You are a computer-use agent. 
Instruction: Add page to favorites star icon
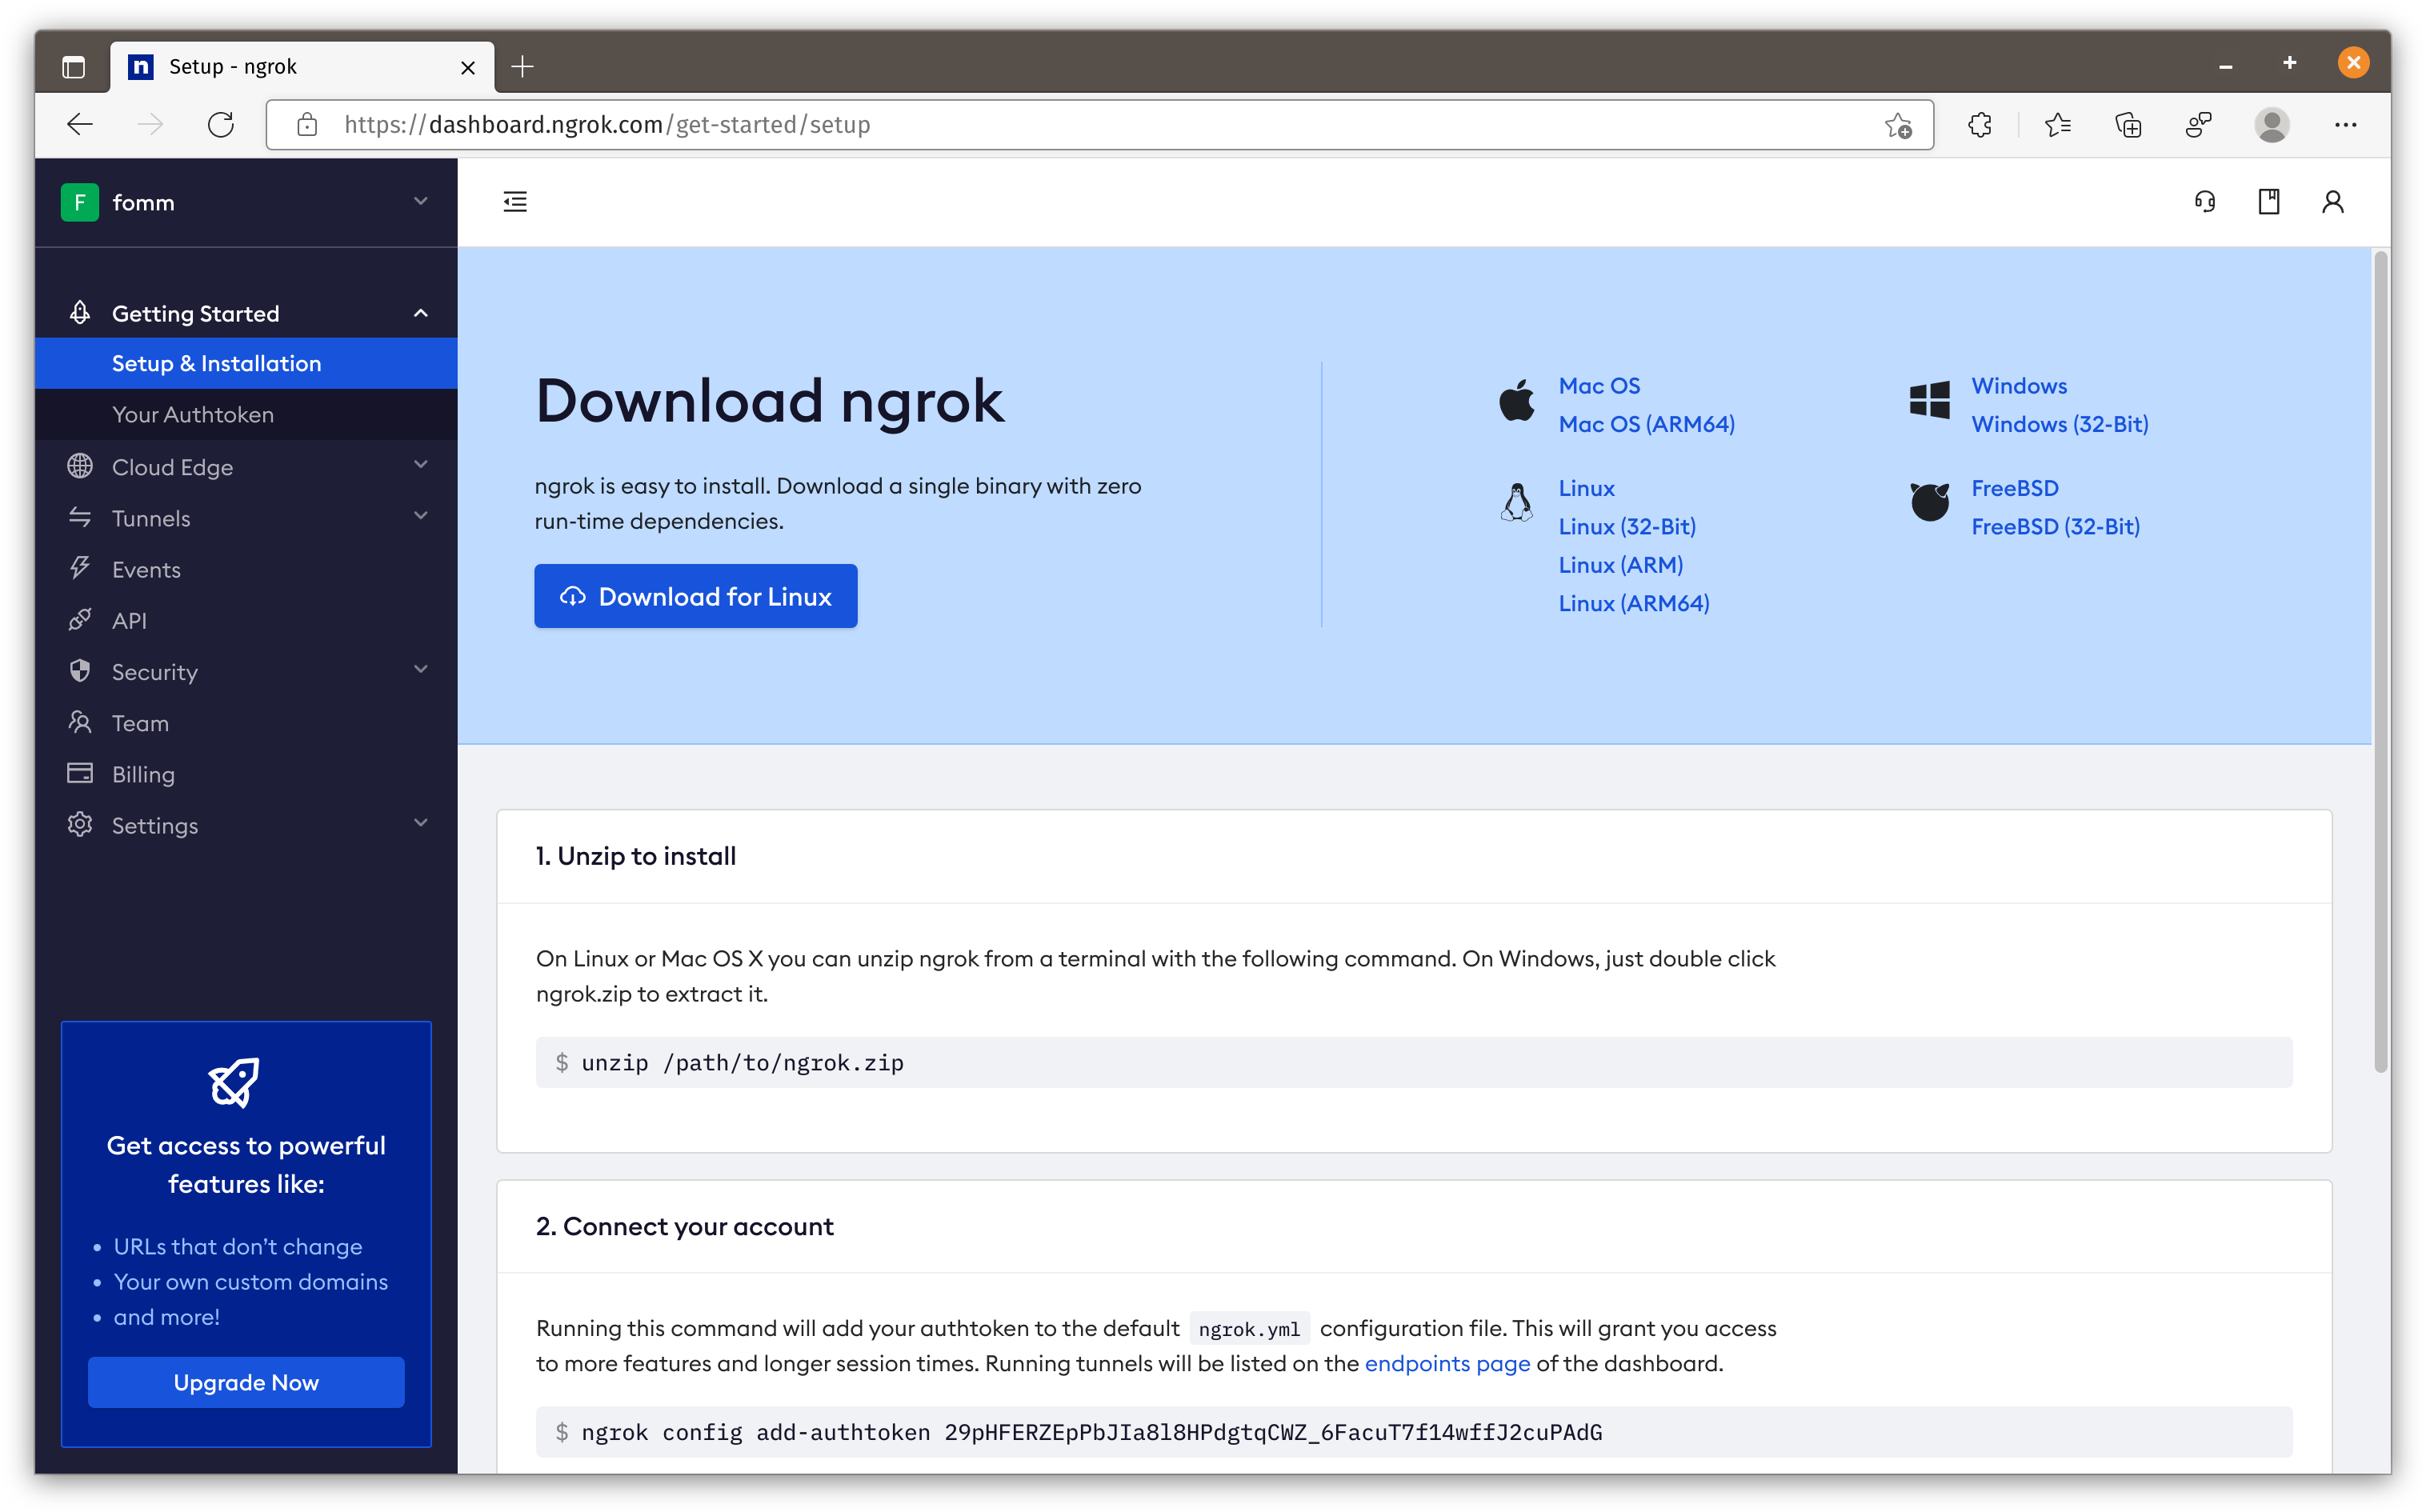tap(1897, 125)
